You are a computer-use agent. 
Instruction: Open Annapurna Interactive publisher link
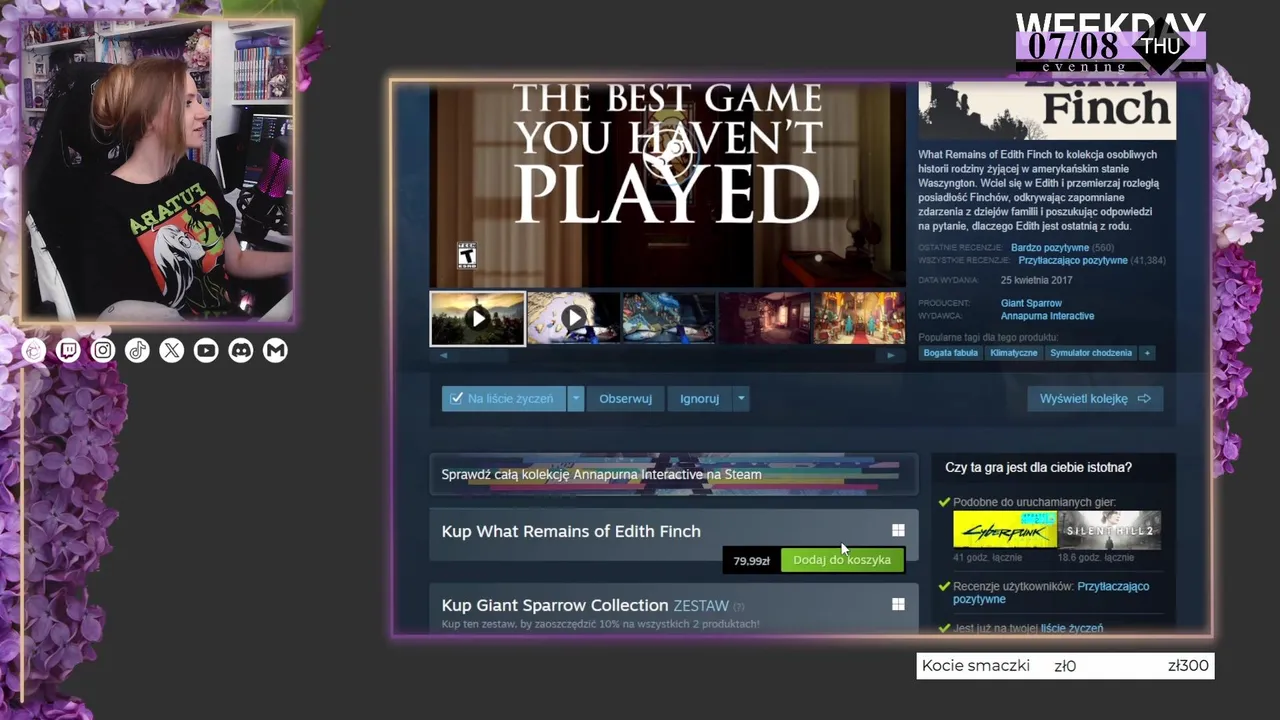pos(1047,316)
